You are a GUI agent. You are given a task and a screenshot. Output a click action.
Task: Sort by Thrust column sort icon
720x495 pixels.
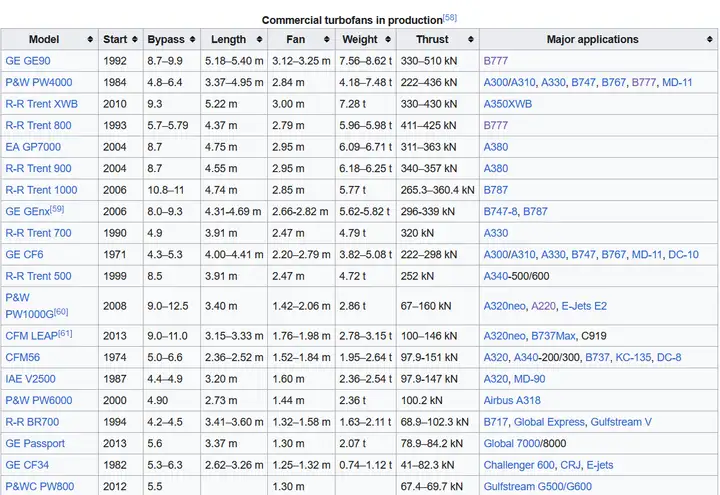[471, 39]
